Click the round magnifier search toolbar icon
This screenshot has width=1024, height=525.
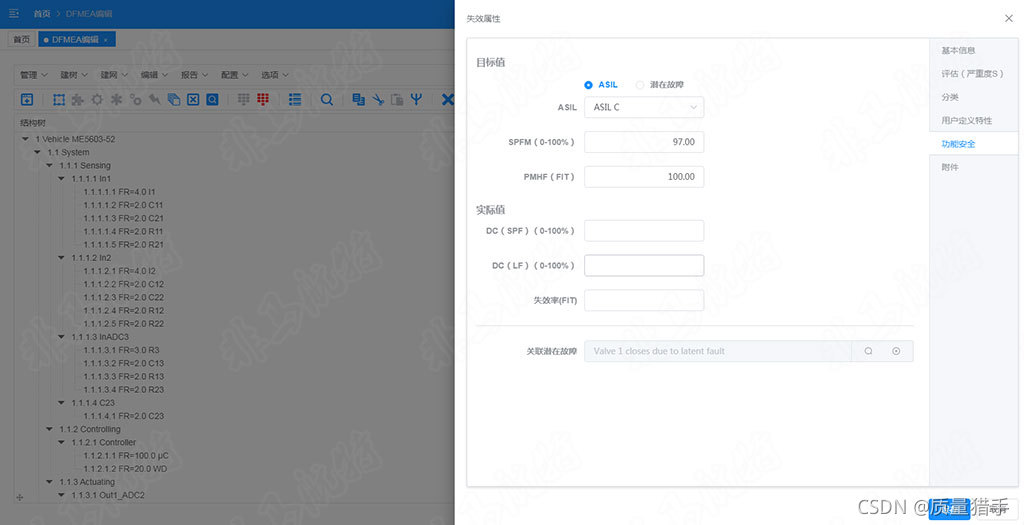[327, 99]
